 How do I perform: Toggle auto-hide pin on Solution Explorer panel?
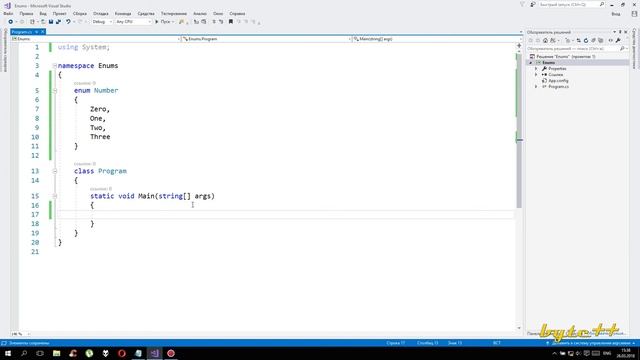pyautogui.click(x=620, y=32)
